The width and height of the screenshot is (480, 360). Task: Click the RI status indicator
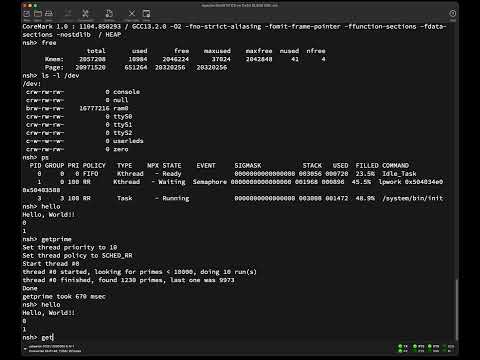tap(444, 351)
